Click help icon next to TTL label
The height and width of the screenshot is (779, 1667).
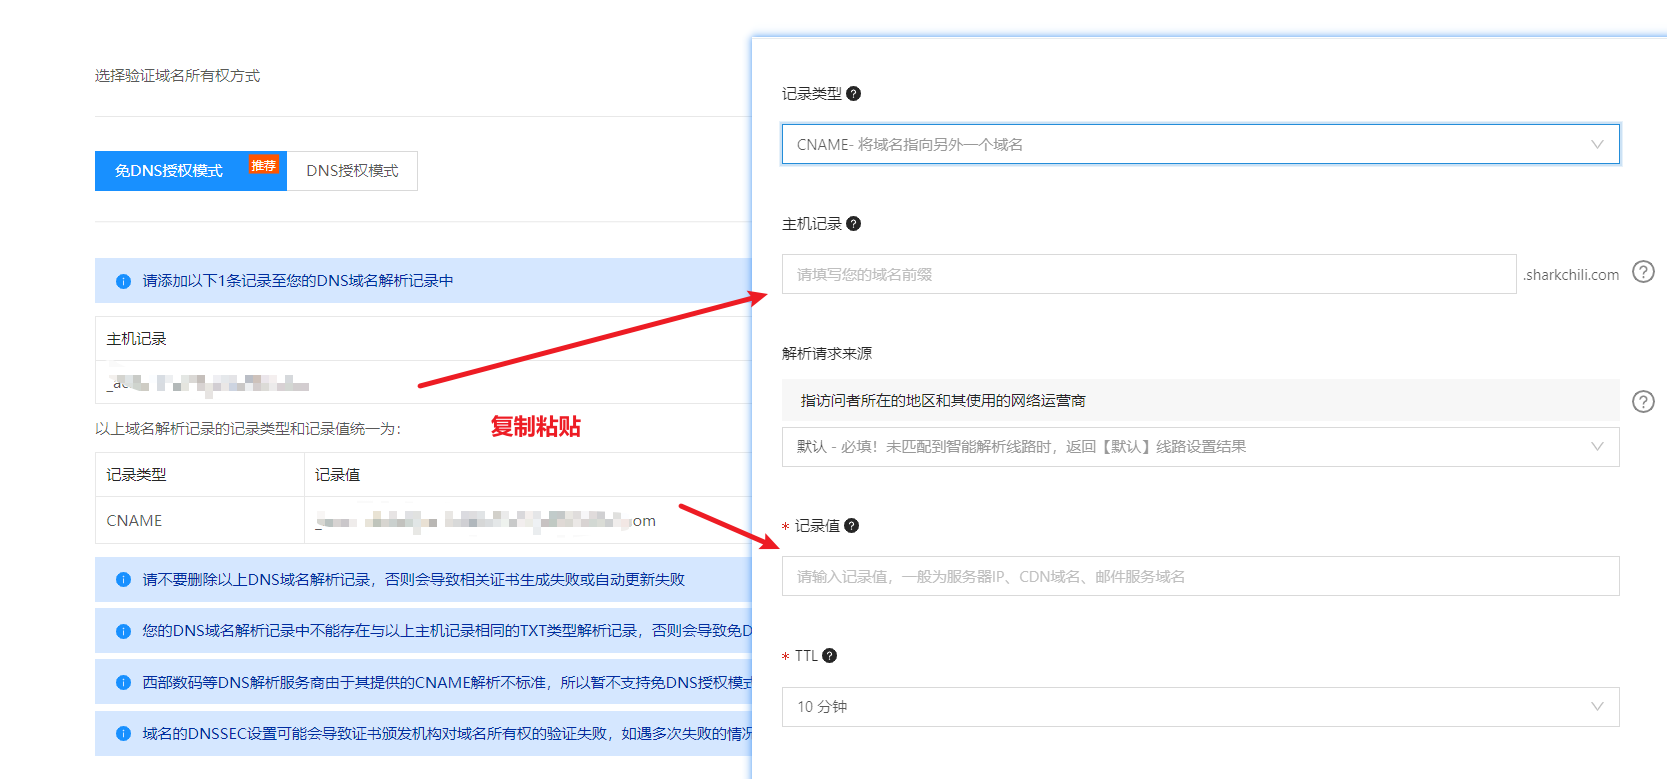tap(829, 655)
